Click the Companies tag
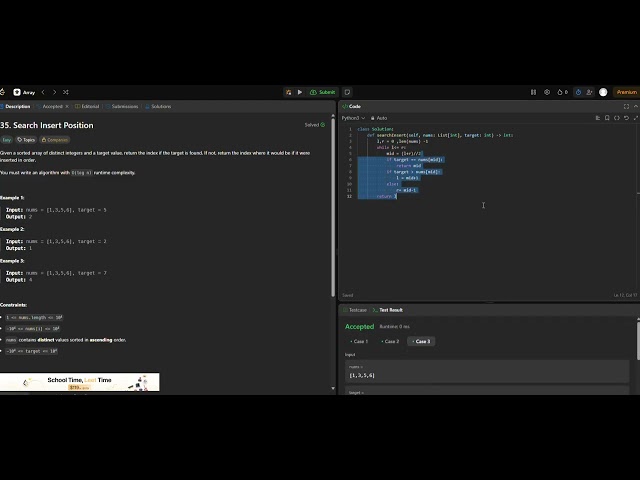Screen dimensions: 640x480 55,140
